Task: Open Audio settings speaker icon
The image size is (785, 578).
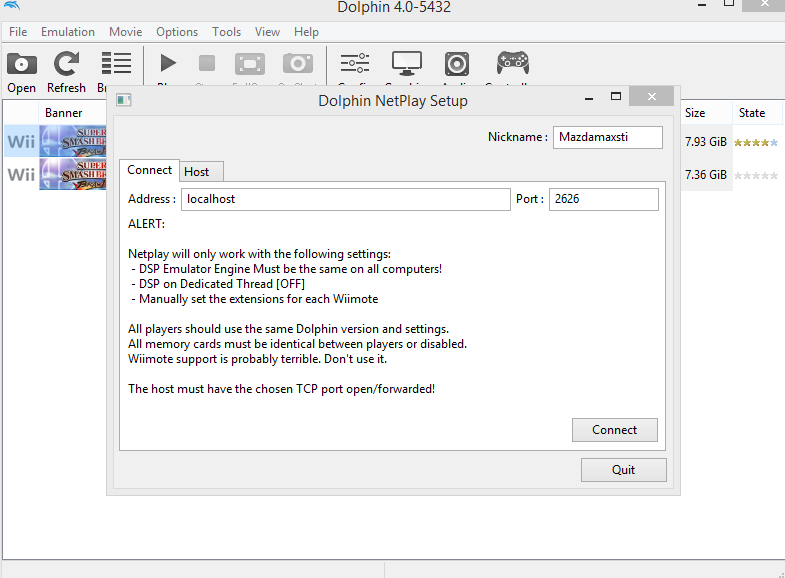Action: [457, 64]
